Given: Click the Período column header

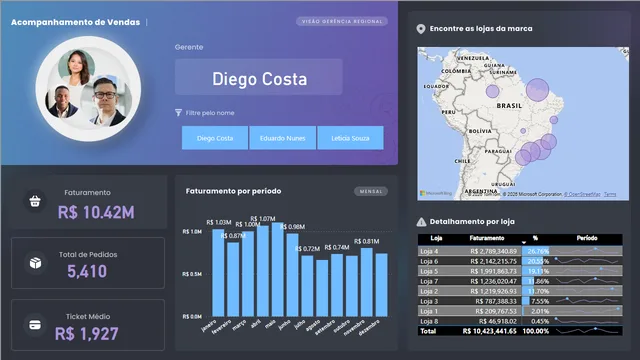Looking at the screenshot, I should point(587,238).
